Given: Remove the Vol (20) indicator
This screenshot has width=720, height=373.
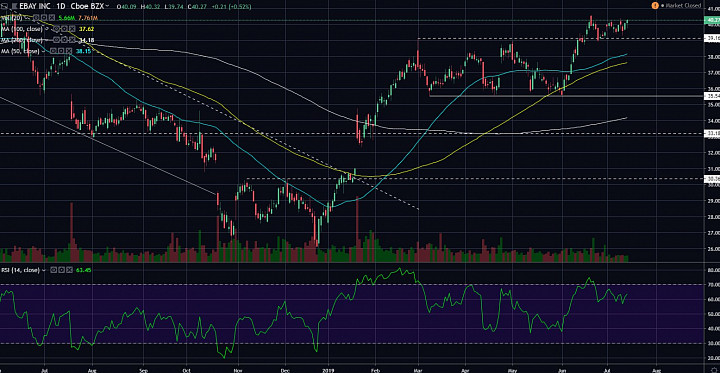Looking at the screenshot, I should click(x=52, y=17).
